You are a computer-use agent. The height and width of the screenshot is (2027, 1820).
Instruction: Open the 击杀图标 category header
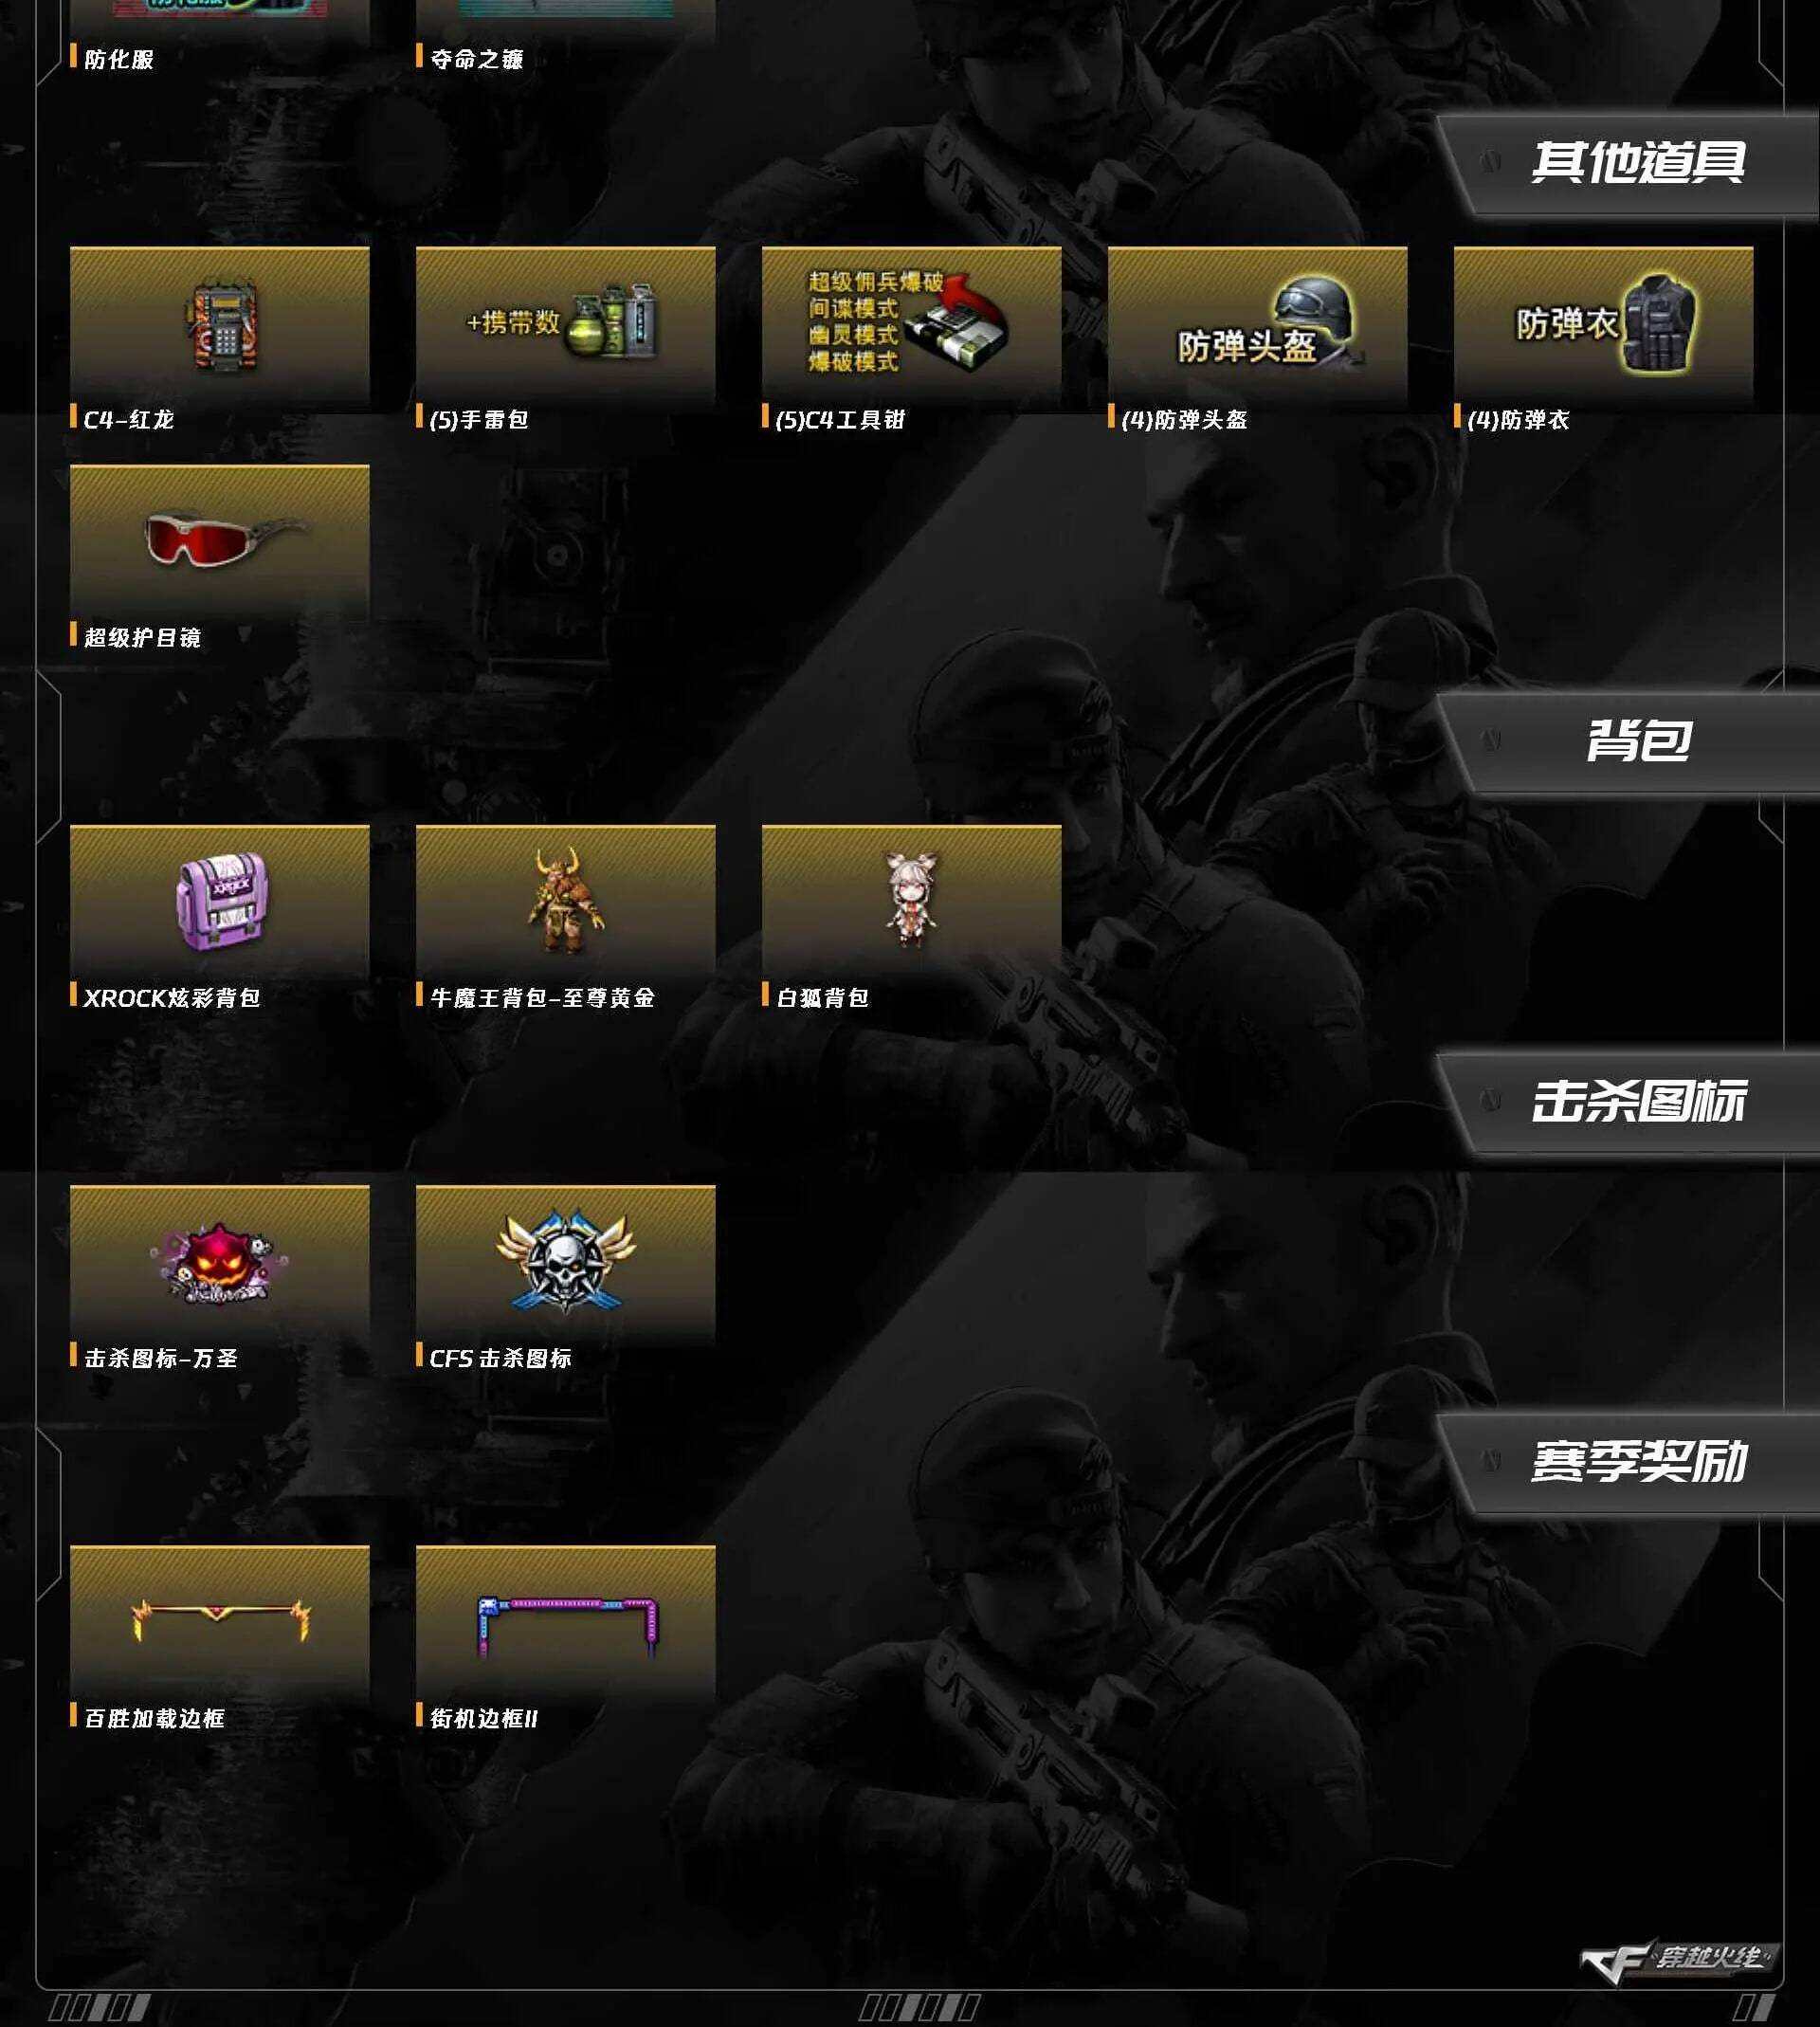[1638, 1102]
